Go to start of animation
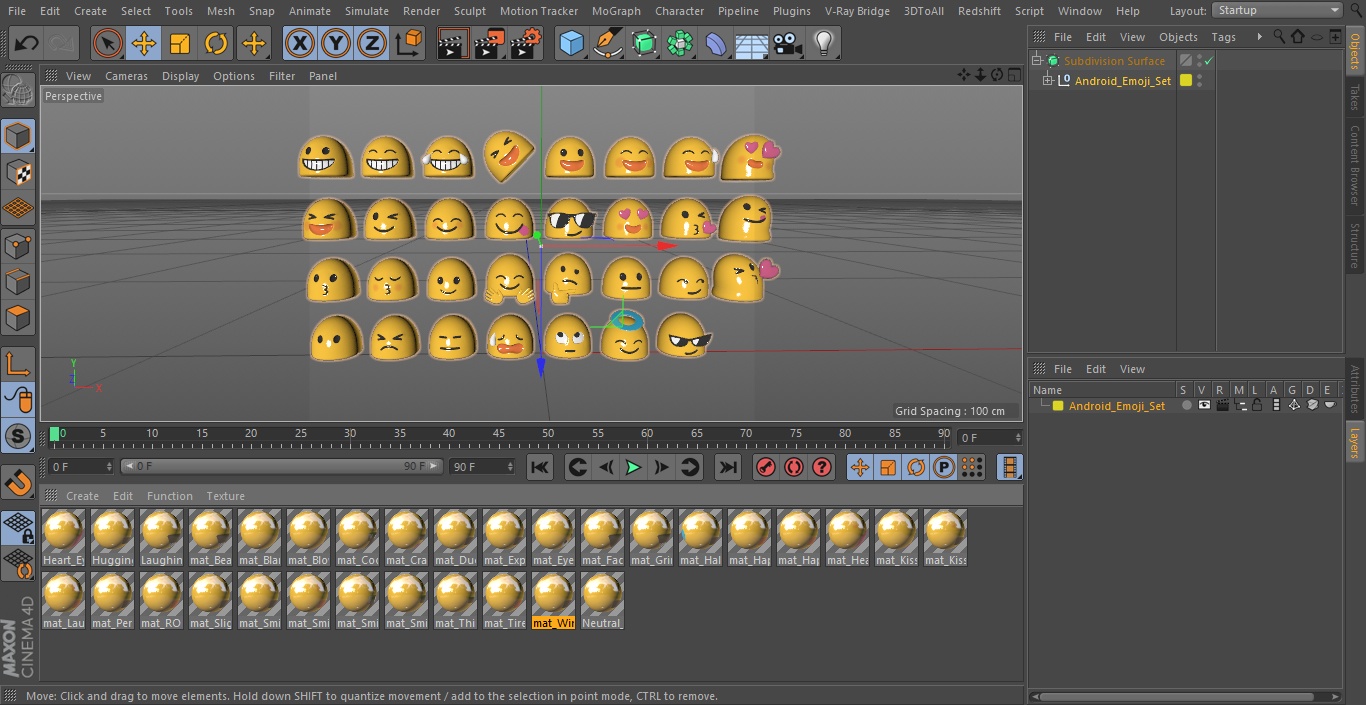Viewport: 1366px width, 705px height. coord(540,467)
